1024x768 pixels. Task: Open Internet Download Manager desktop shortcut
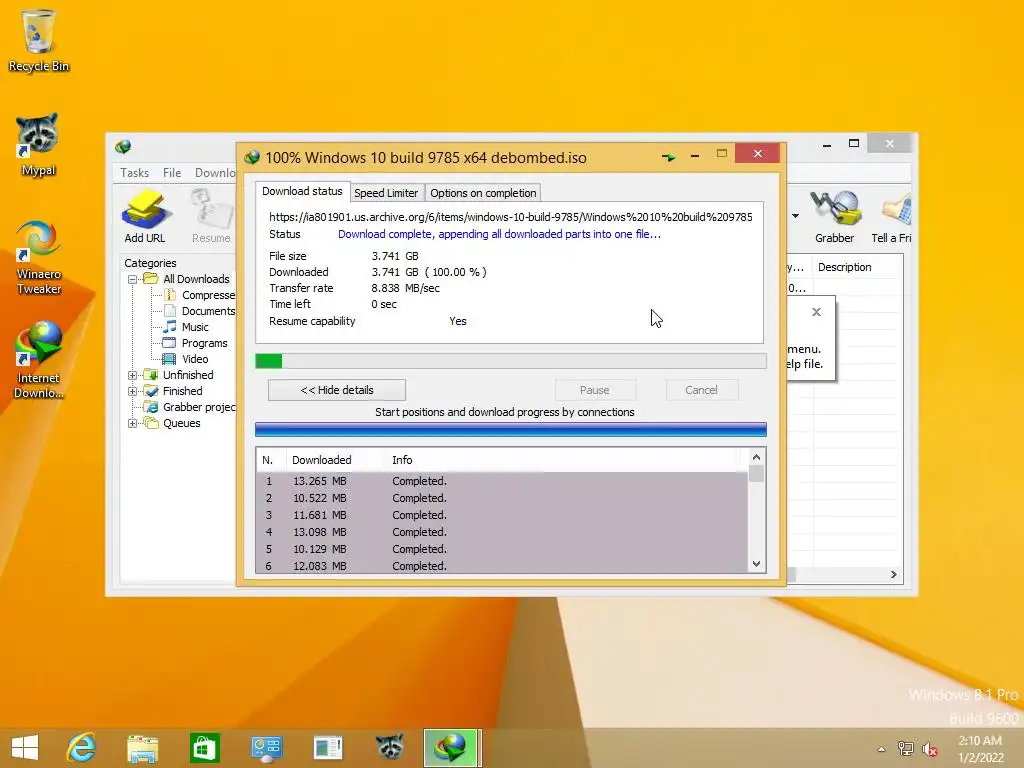(39, 359)
